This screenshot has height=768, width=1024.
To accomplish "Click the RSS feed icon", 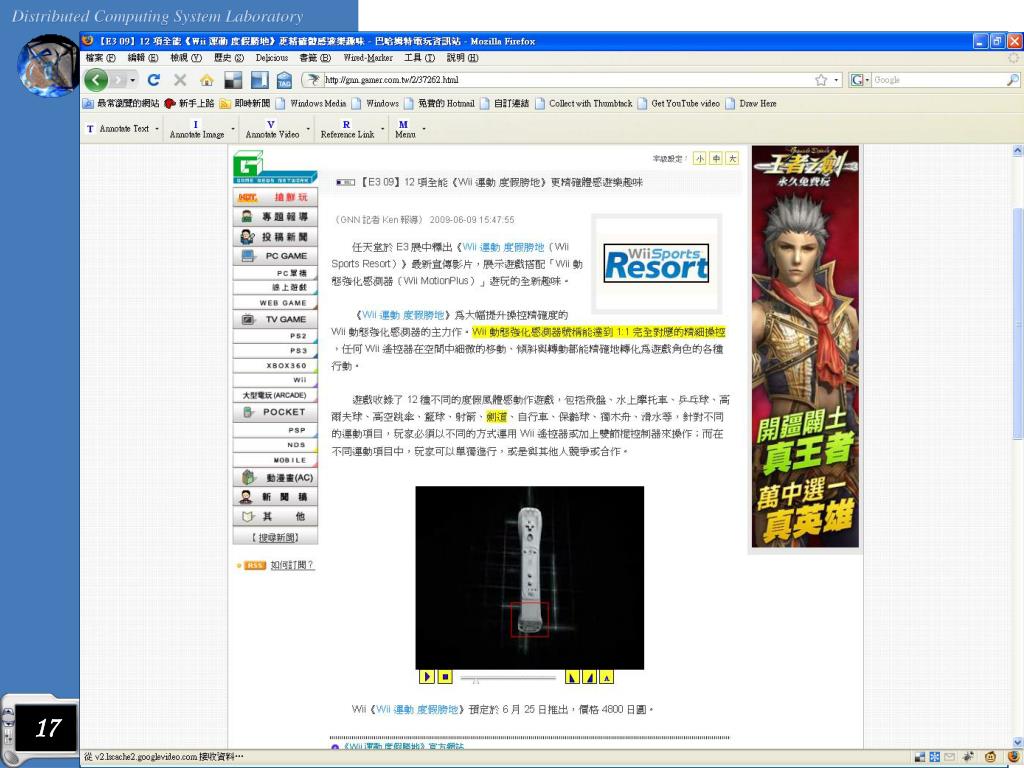I will 255,566.
